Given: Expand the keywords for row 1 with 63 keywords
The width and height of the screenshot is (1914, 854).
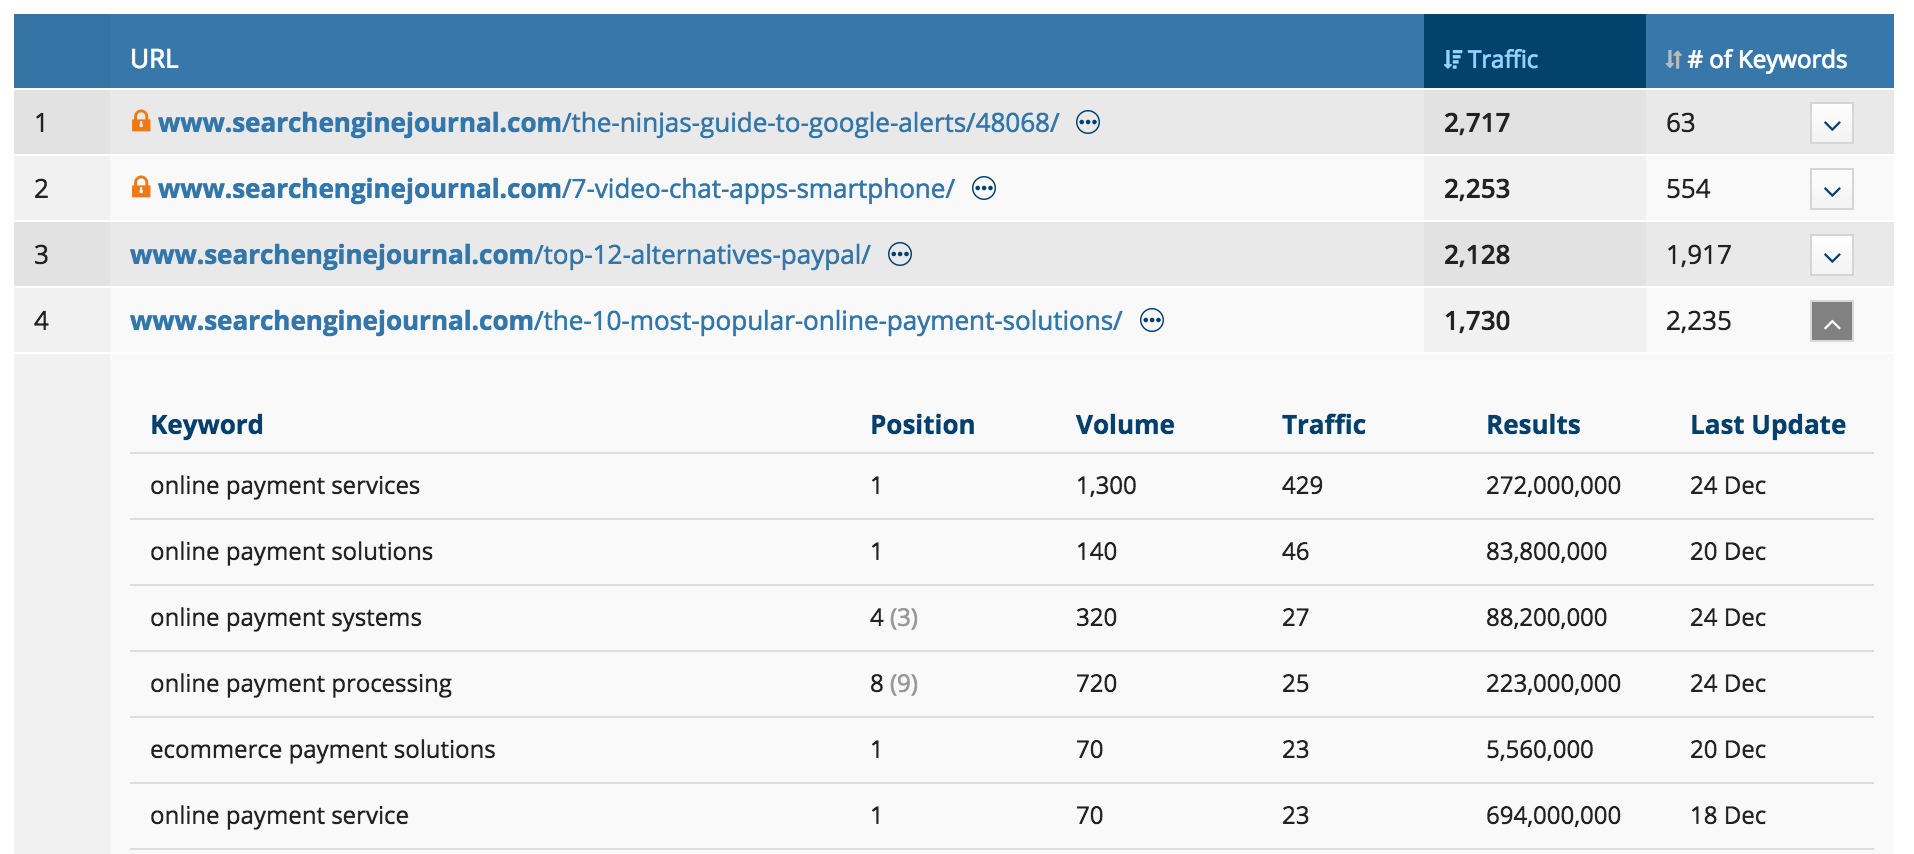Looking at the screenshot, I should (x=1832, y=124).
